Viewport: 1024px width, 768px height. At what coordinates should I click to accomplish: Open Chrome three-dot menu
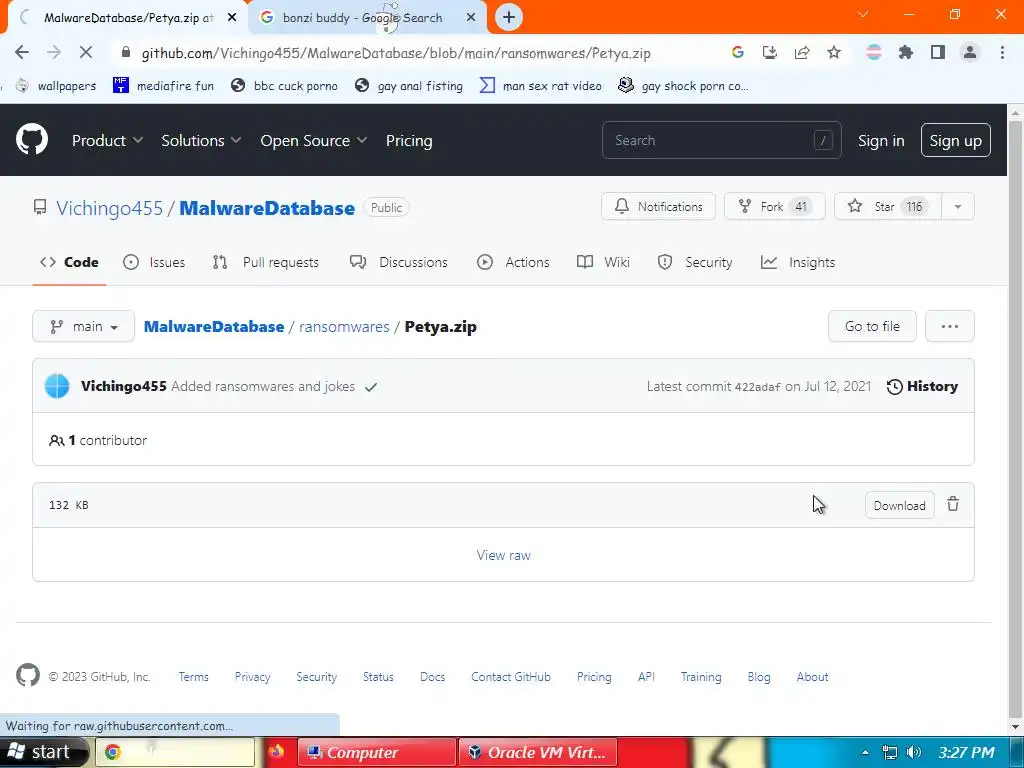1002,52
